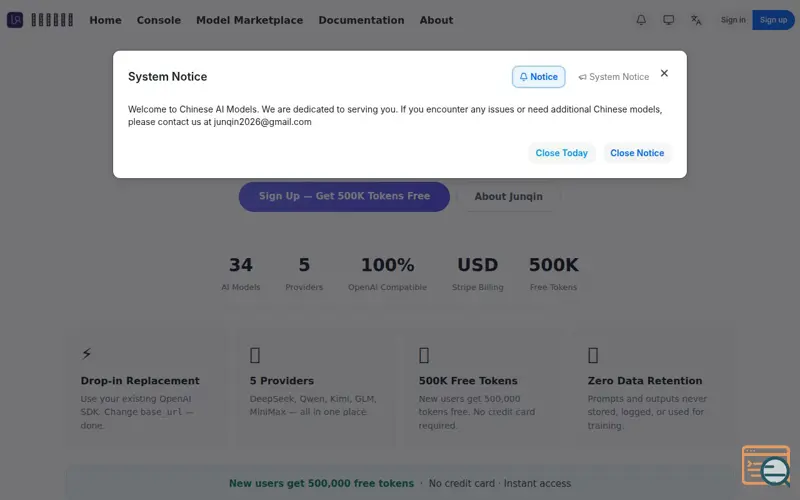Click Close Today button
Image resolution: width=800 pixels, height=500 pixels.
tap(561, 153)
